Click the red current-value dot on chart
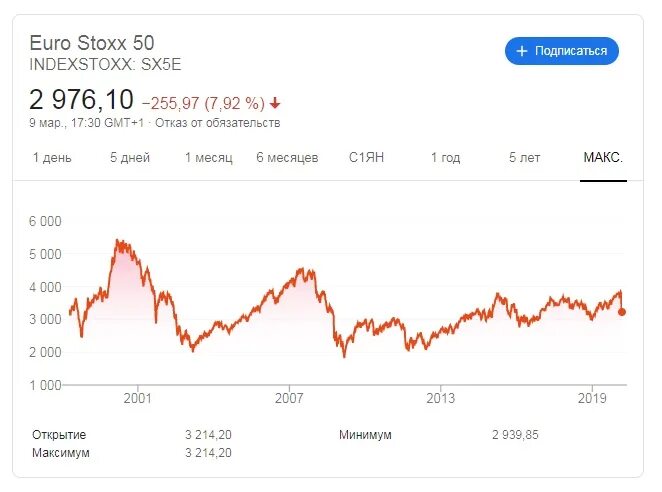Screen dimensions: 662x492 (x=622, y=312)
